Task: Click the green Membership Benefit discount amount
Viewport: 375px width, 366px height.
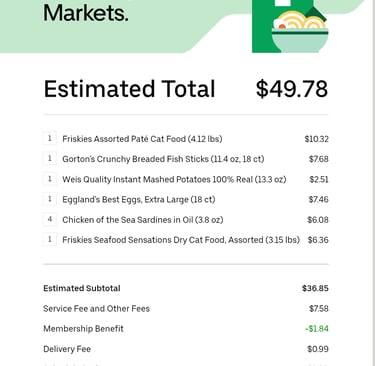Action: point(317,329)
